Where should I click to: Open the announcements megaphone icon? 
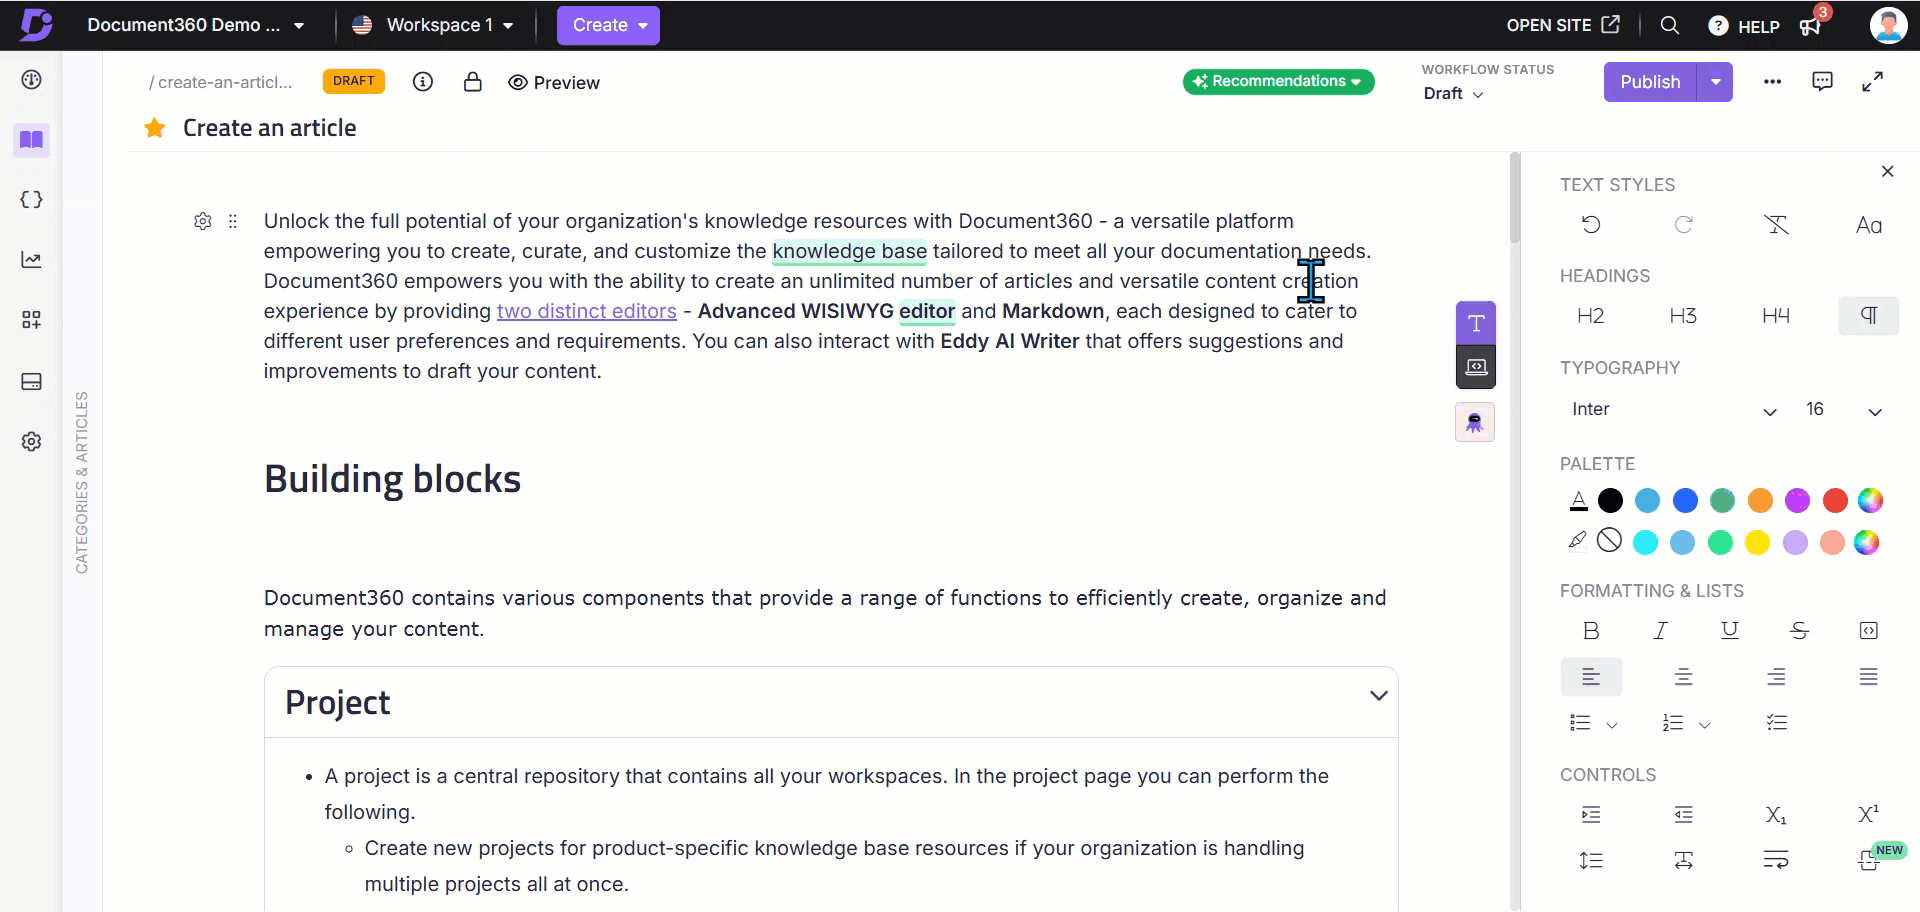[1811, 26]
